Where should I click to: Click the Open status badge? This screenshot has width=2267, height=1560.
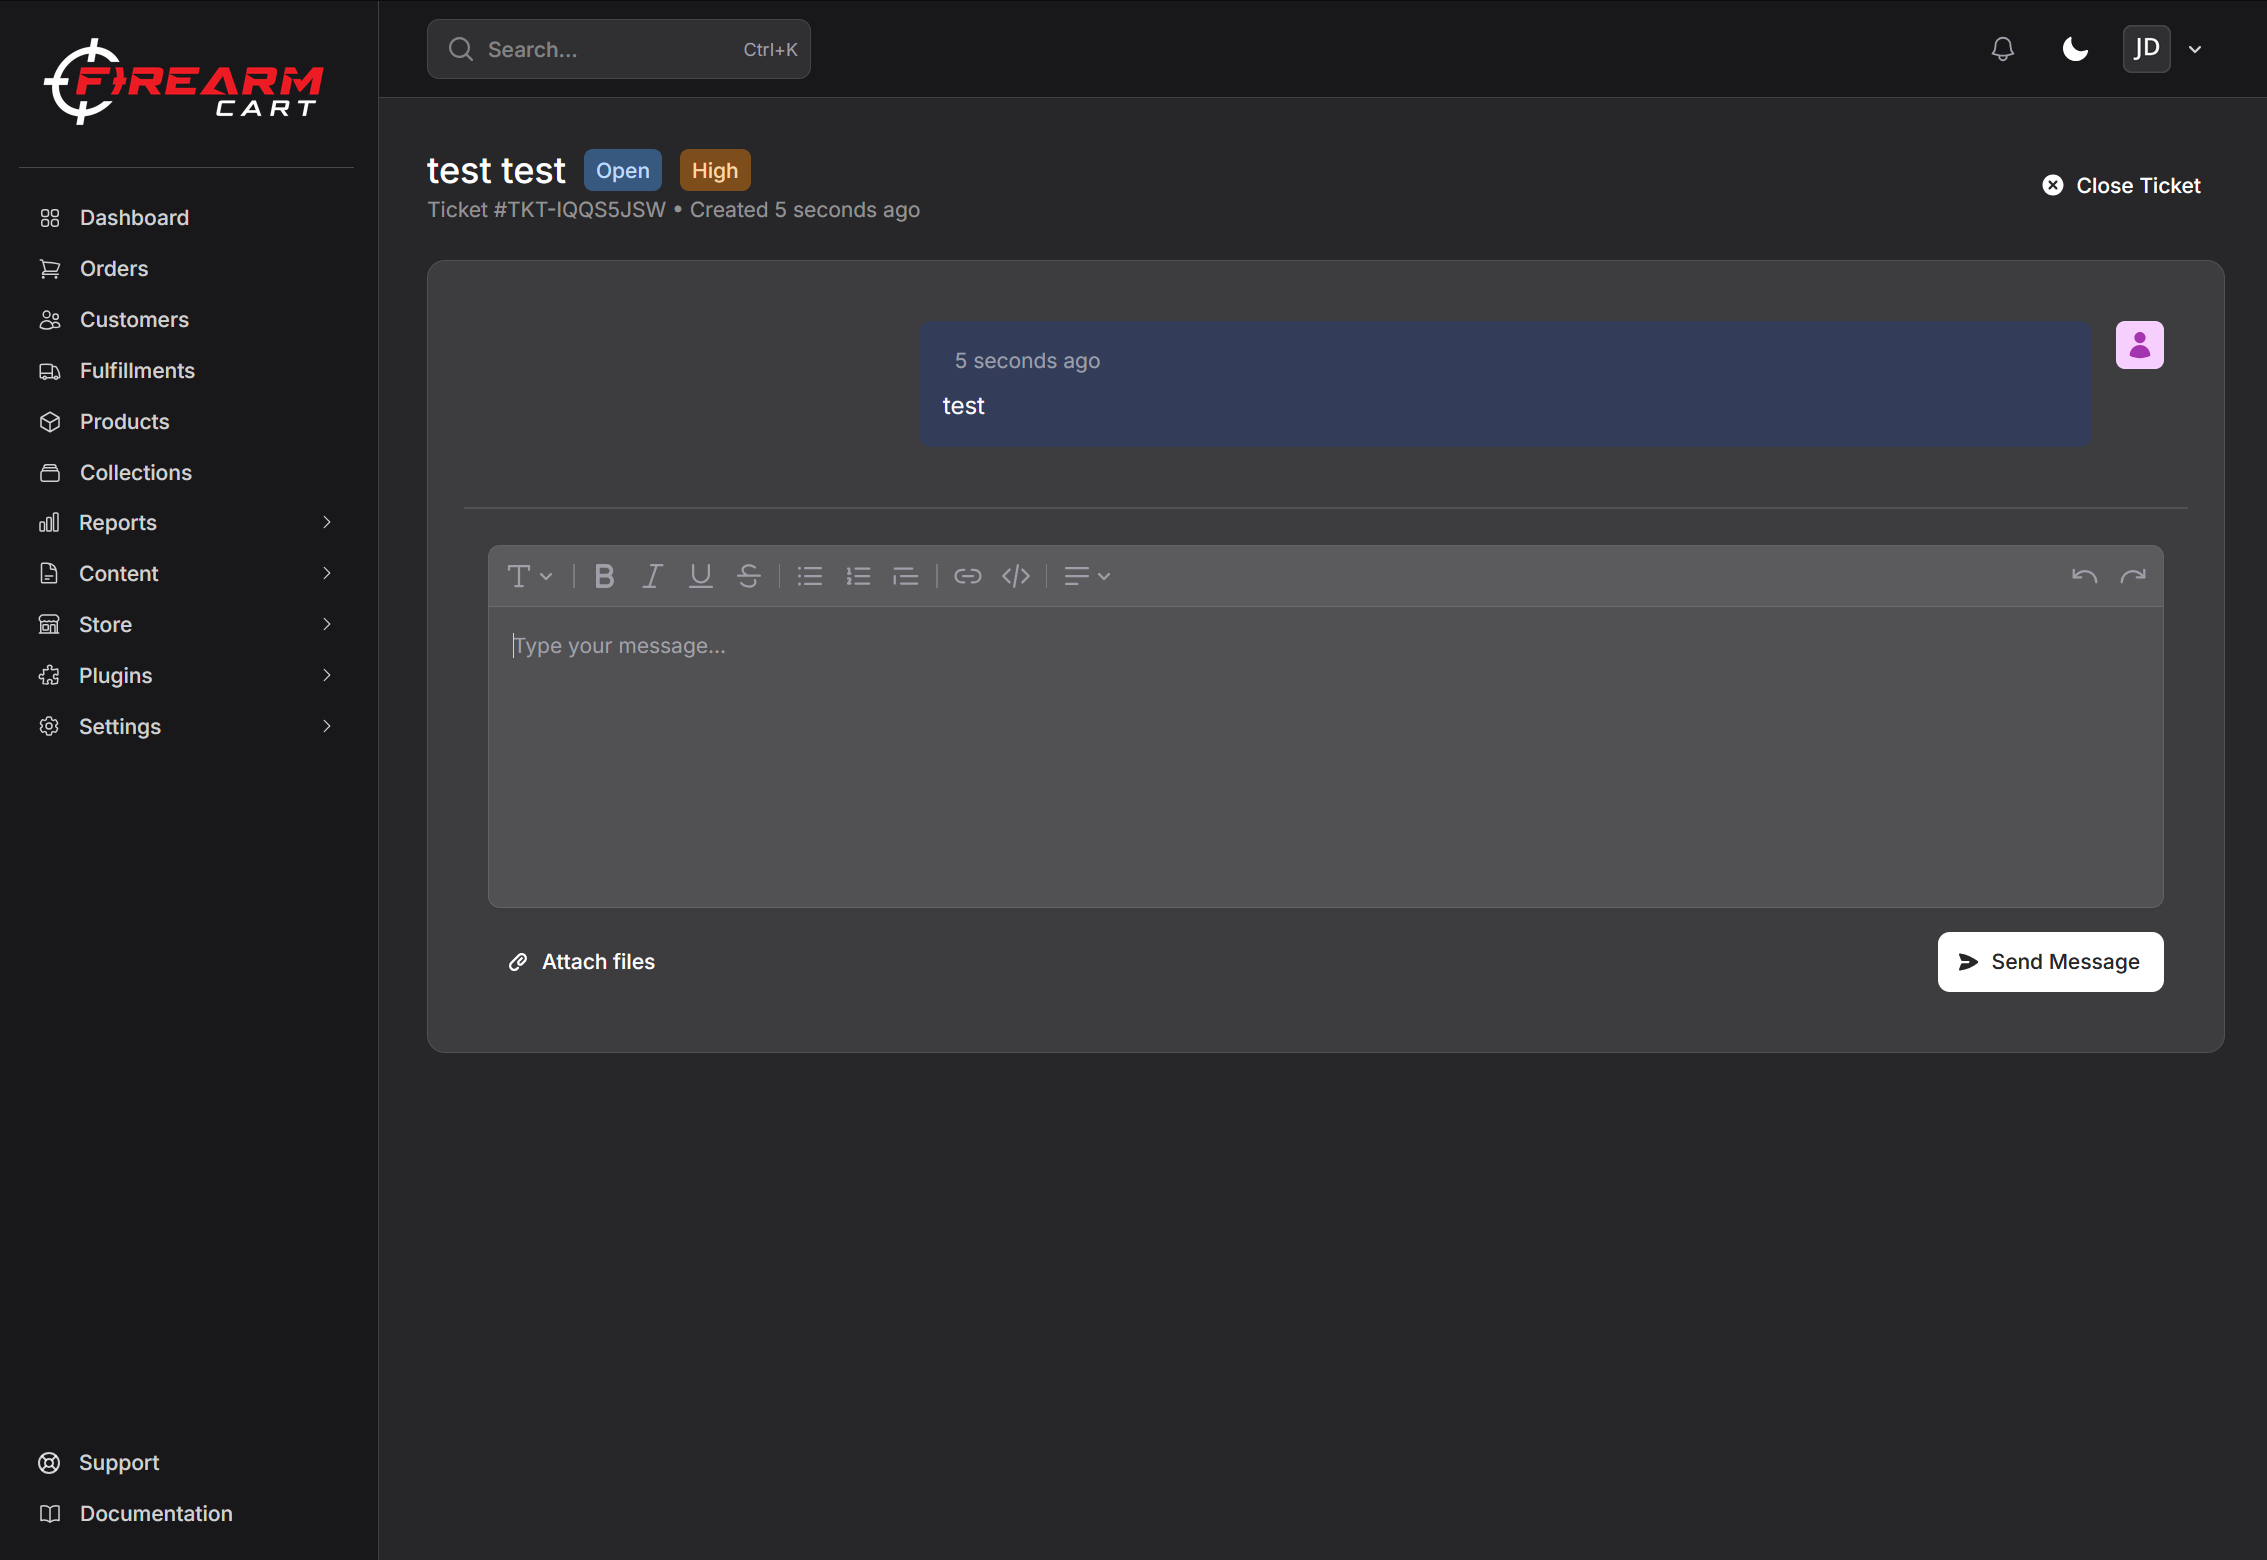coord(622,170)
